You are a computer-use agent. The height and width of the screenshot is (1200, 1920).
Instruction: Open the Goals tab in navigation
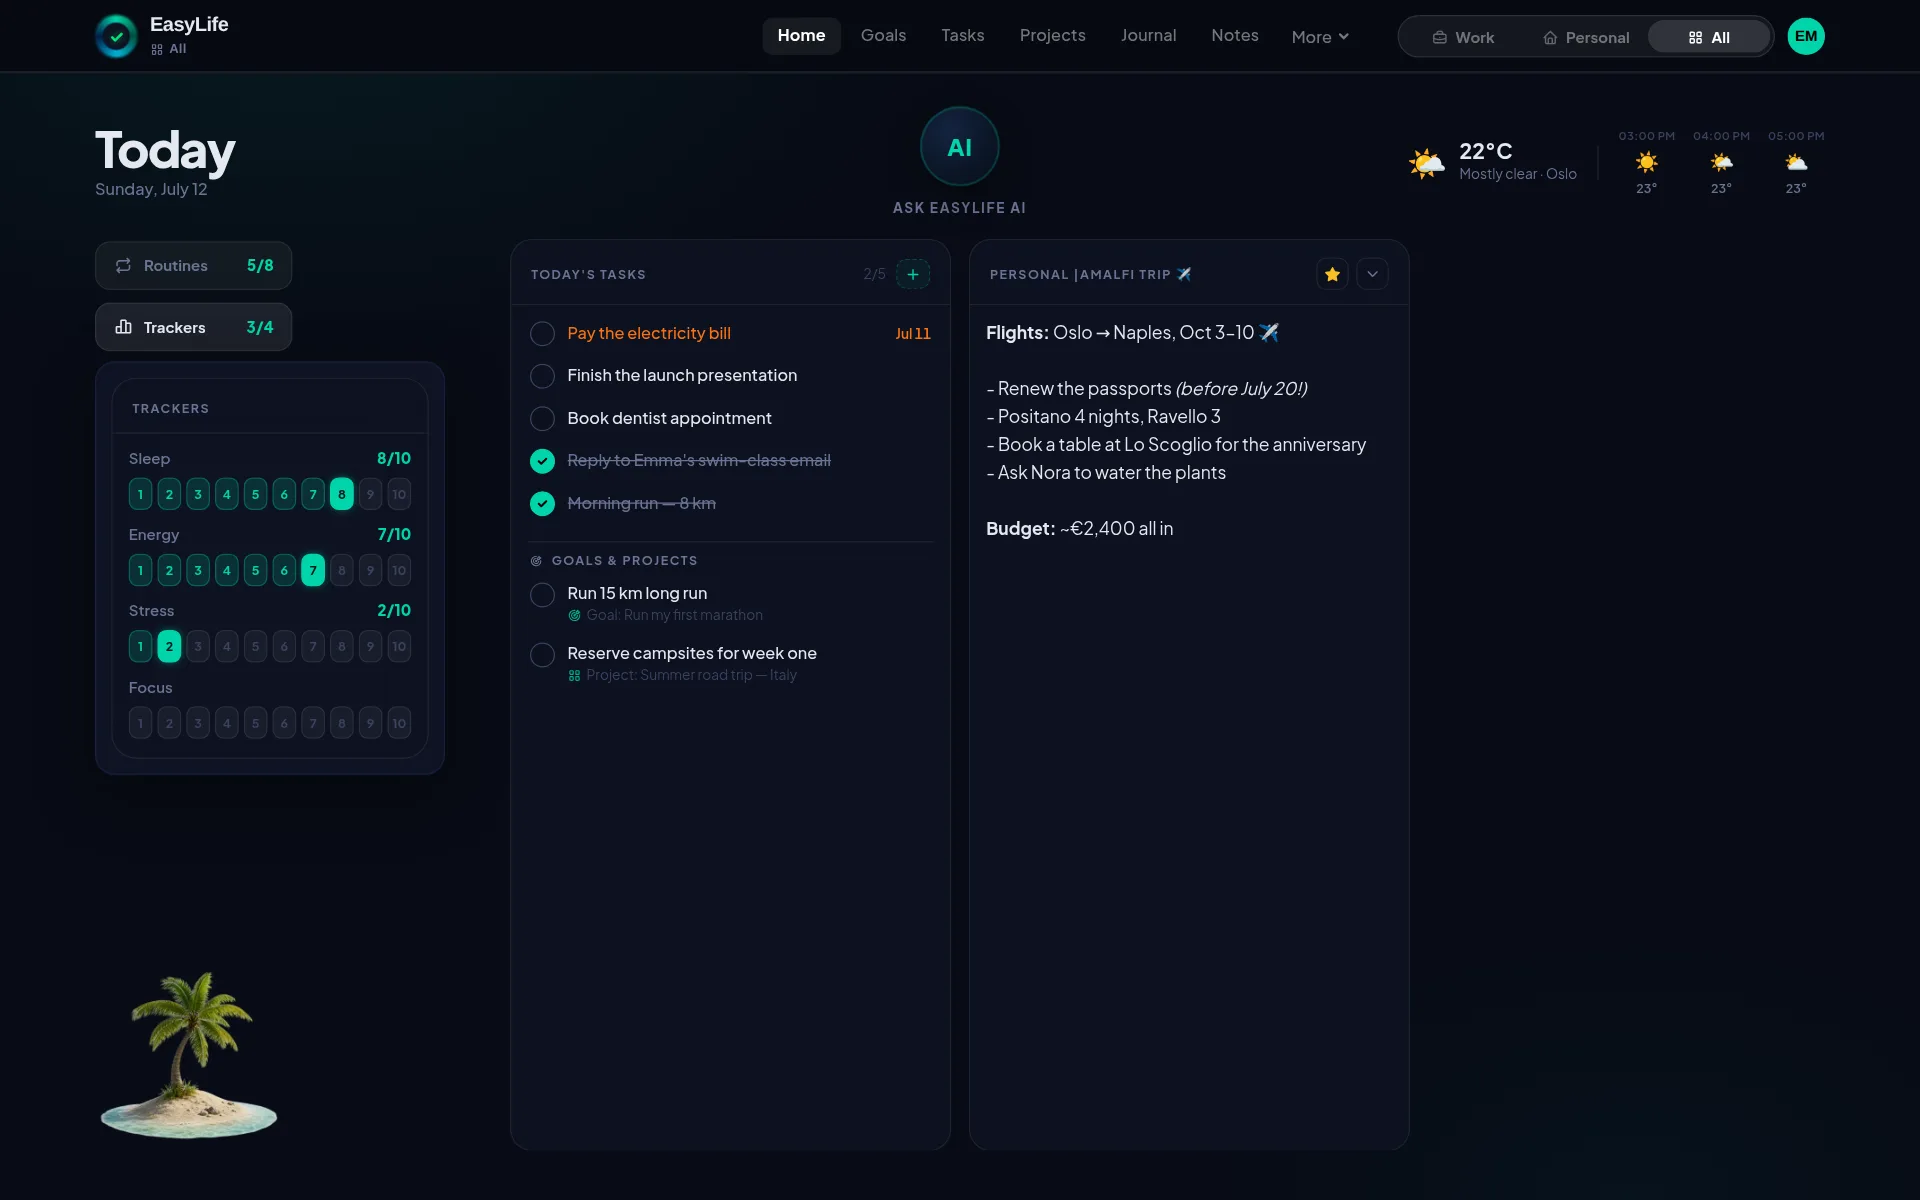click(x=883, y=36)
